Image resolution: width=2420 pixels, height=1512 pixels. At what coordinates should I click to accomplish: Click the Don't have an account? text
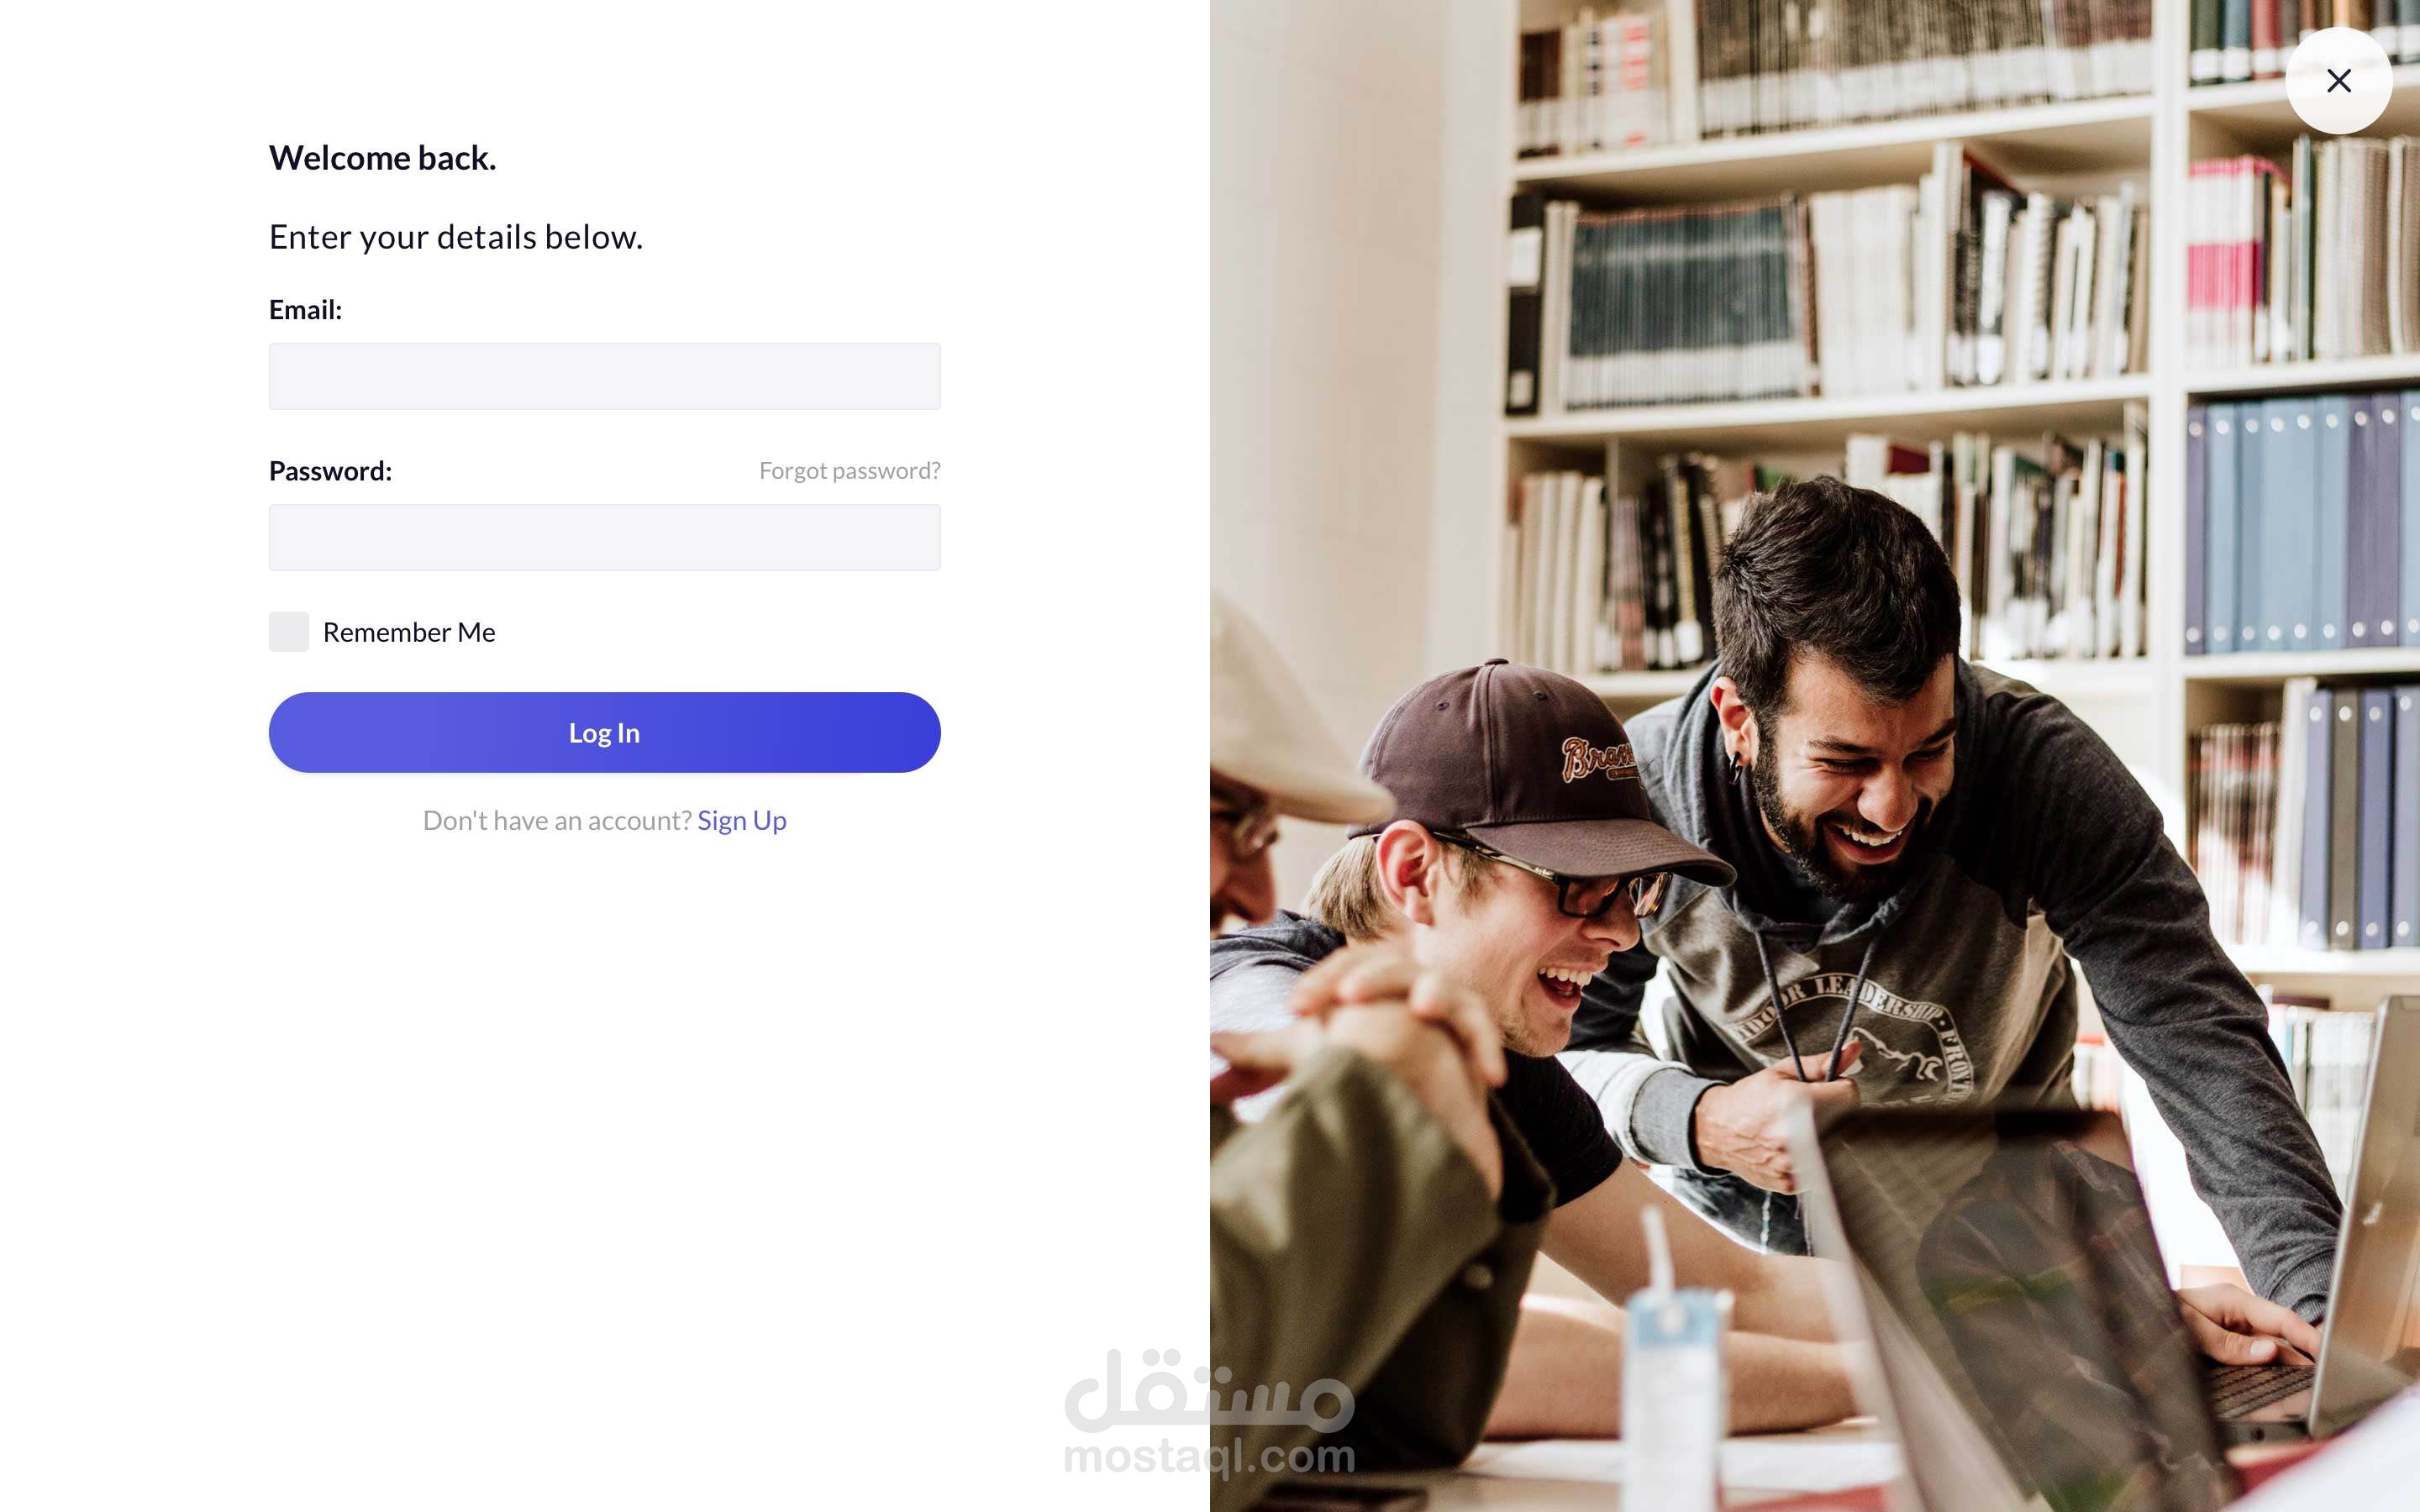pos(557,820)
